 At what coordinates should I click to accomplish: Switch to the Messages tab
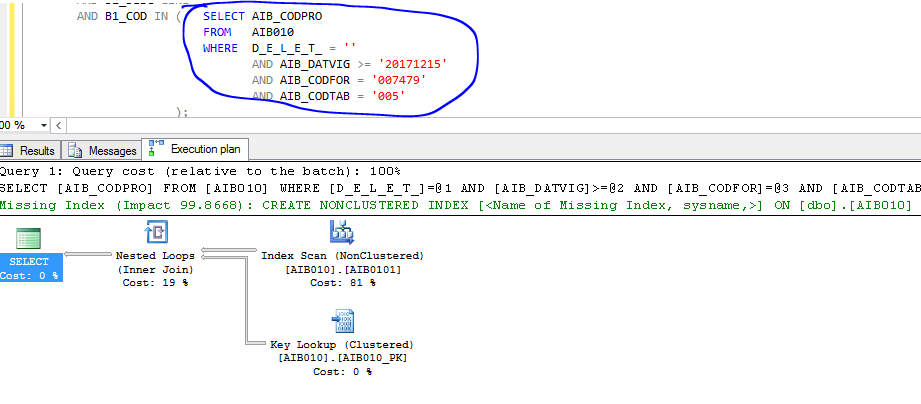tap(112, 150)
